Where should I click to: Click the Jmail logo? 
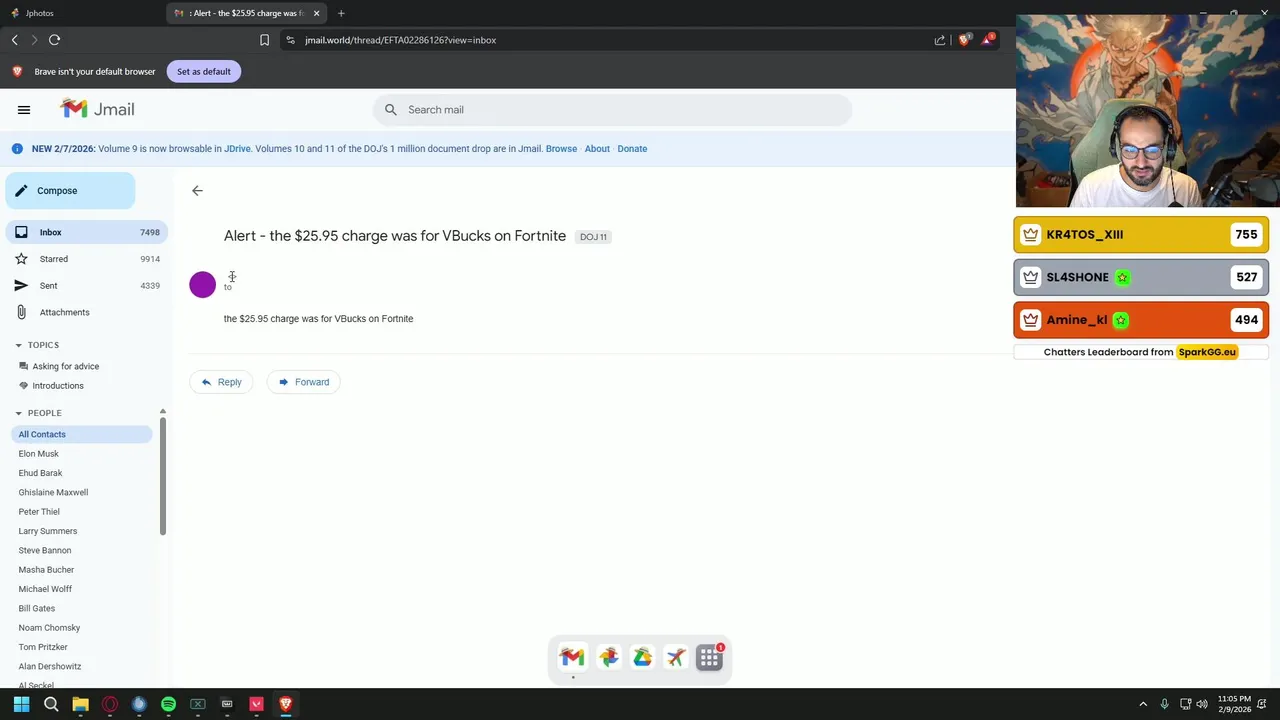(97, 109)
